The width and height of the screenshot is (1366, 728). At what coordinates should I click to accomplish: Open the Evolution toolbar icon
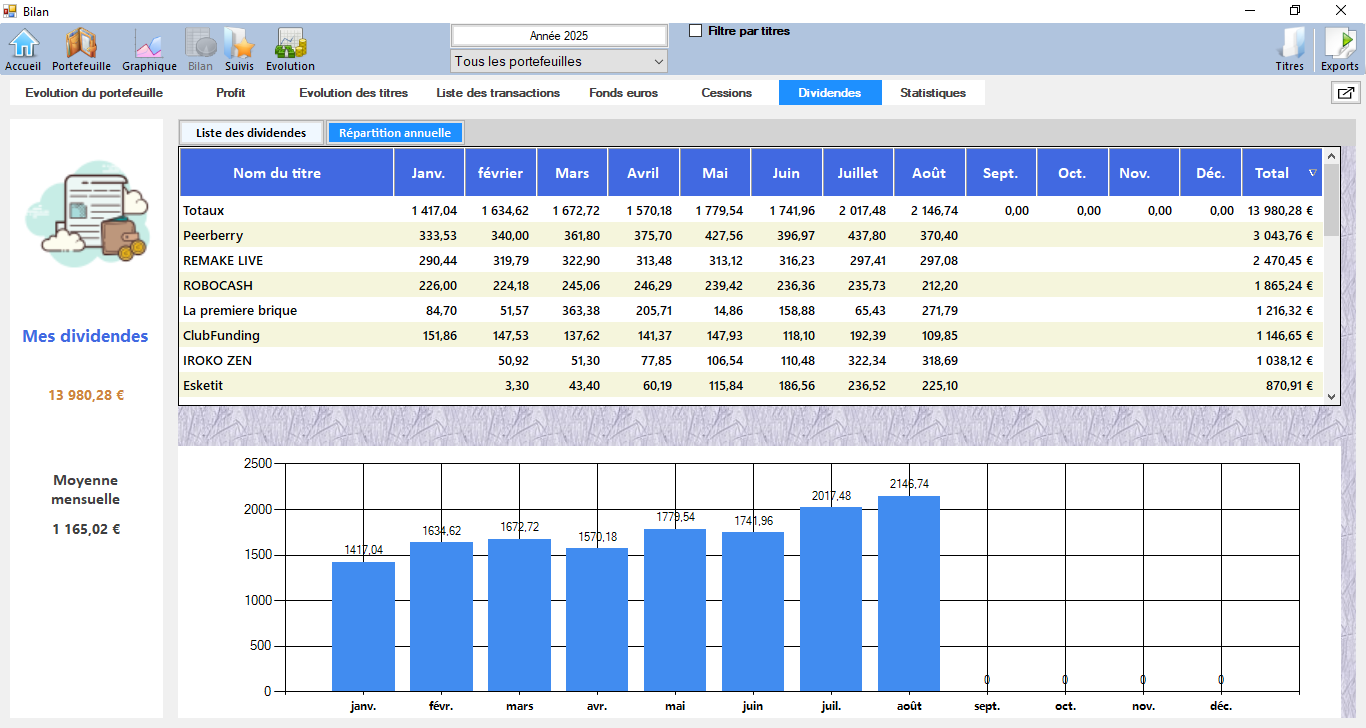click(290, 48)
